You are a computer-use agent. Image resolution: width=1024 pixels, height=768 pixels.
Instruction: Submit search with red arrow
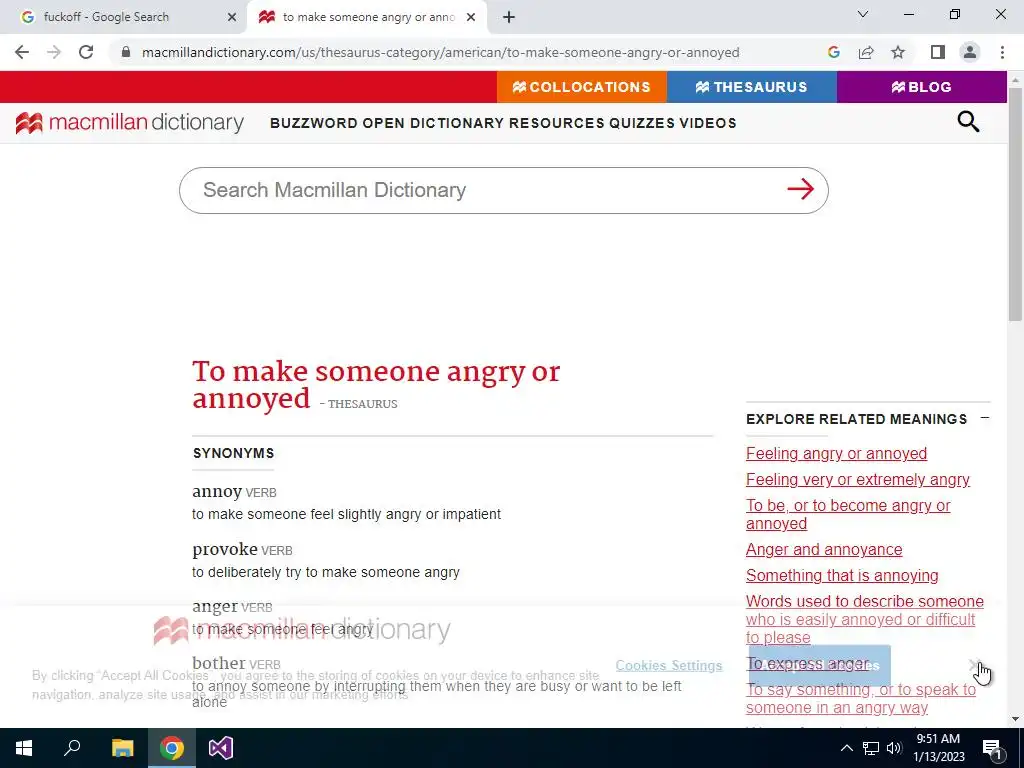pyautogui.click(x=801, y=189)
